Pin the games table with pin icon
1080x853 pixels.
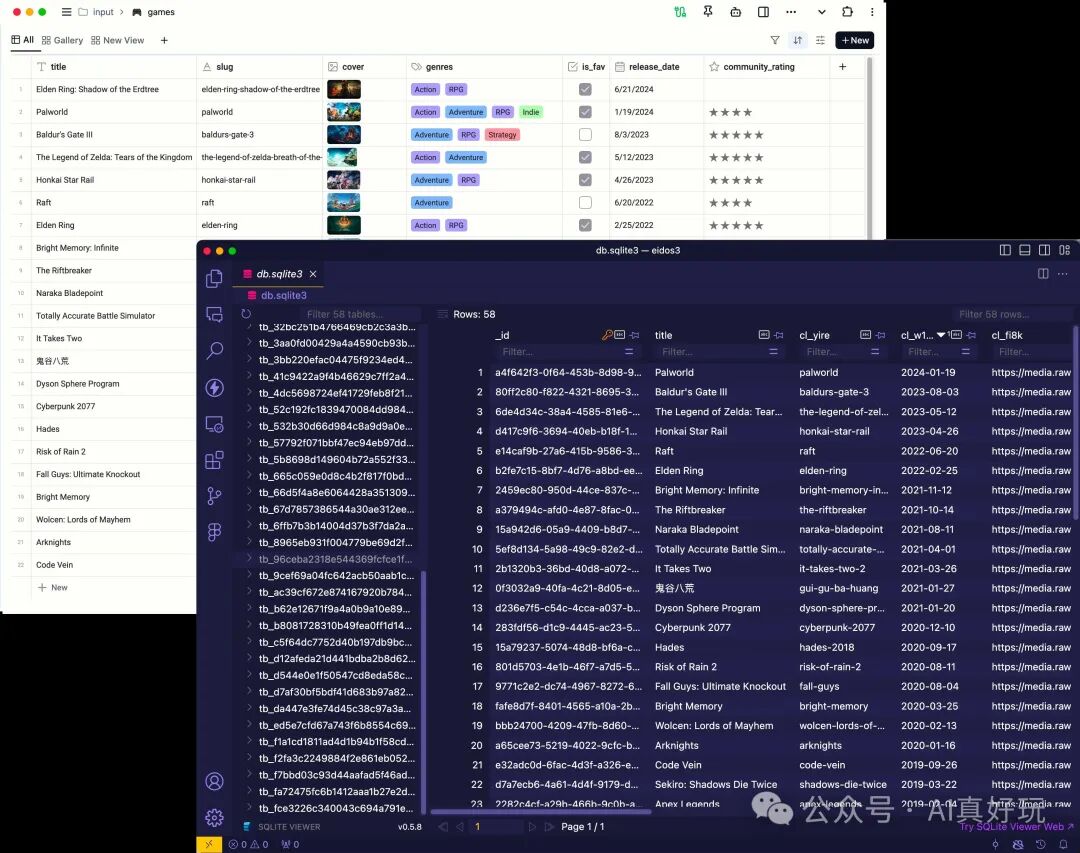(707, 12)
